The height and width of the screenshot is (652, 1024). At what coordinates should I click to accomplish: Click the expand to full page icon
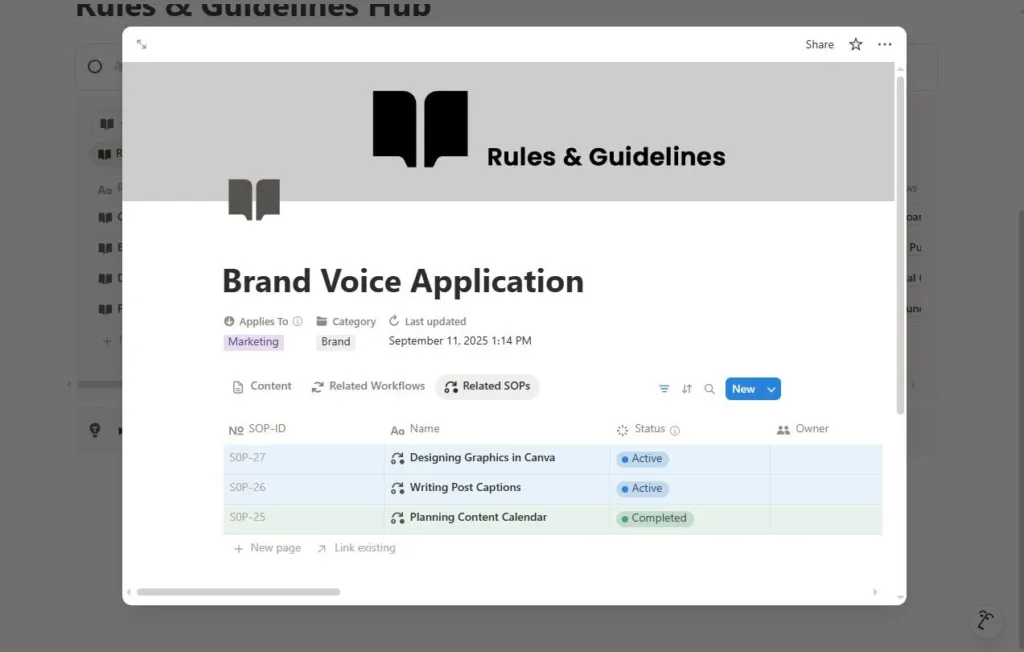tap(142, 45)
